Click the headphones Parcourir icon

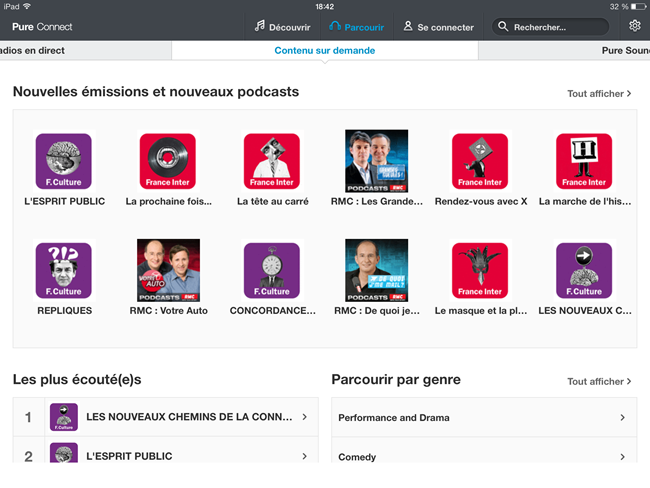[335, 26]
